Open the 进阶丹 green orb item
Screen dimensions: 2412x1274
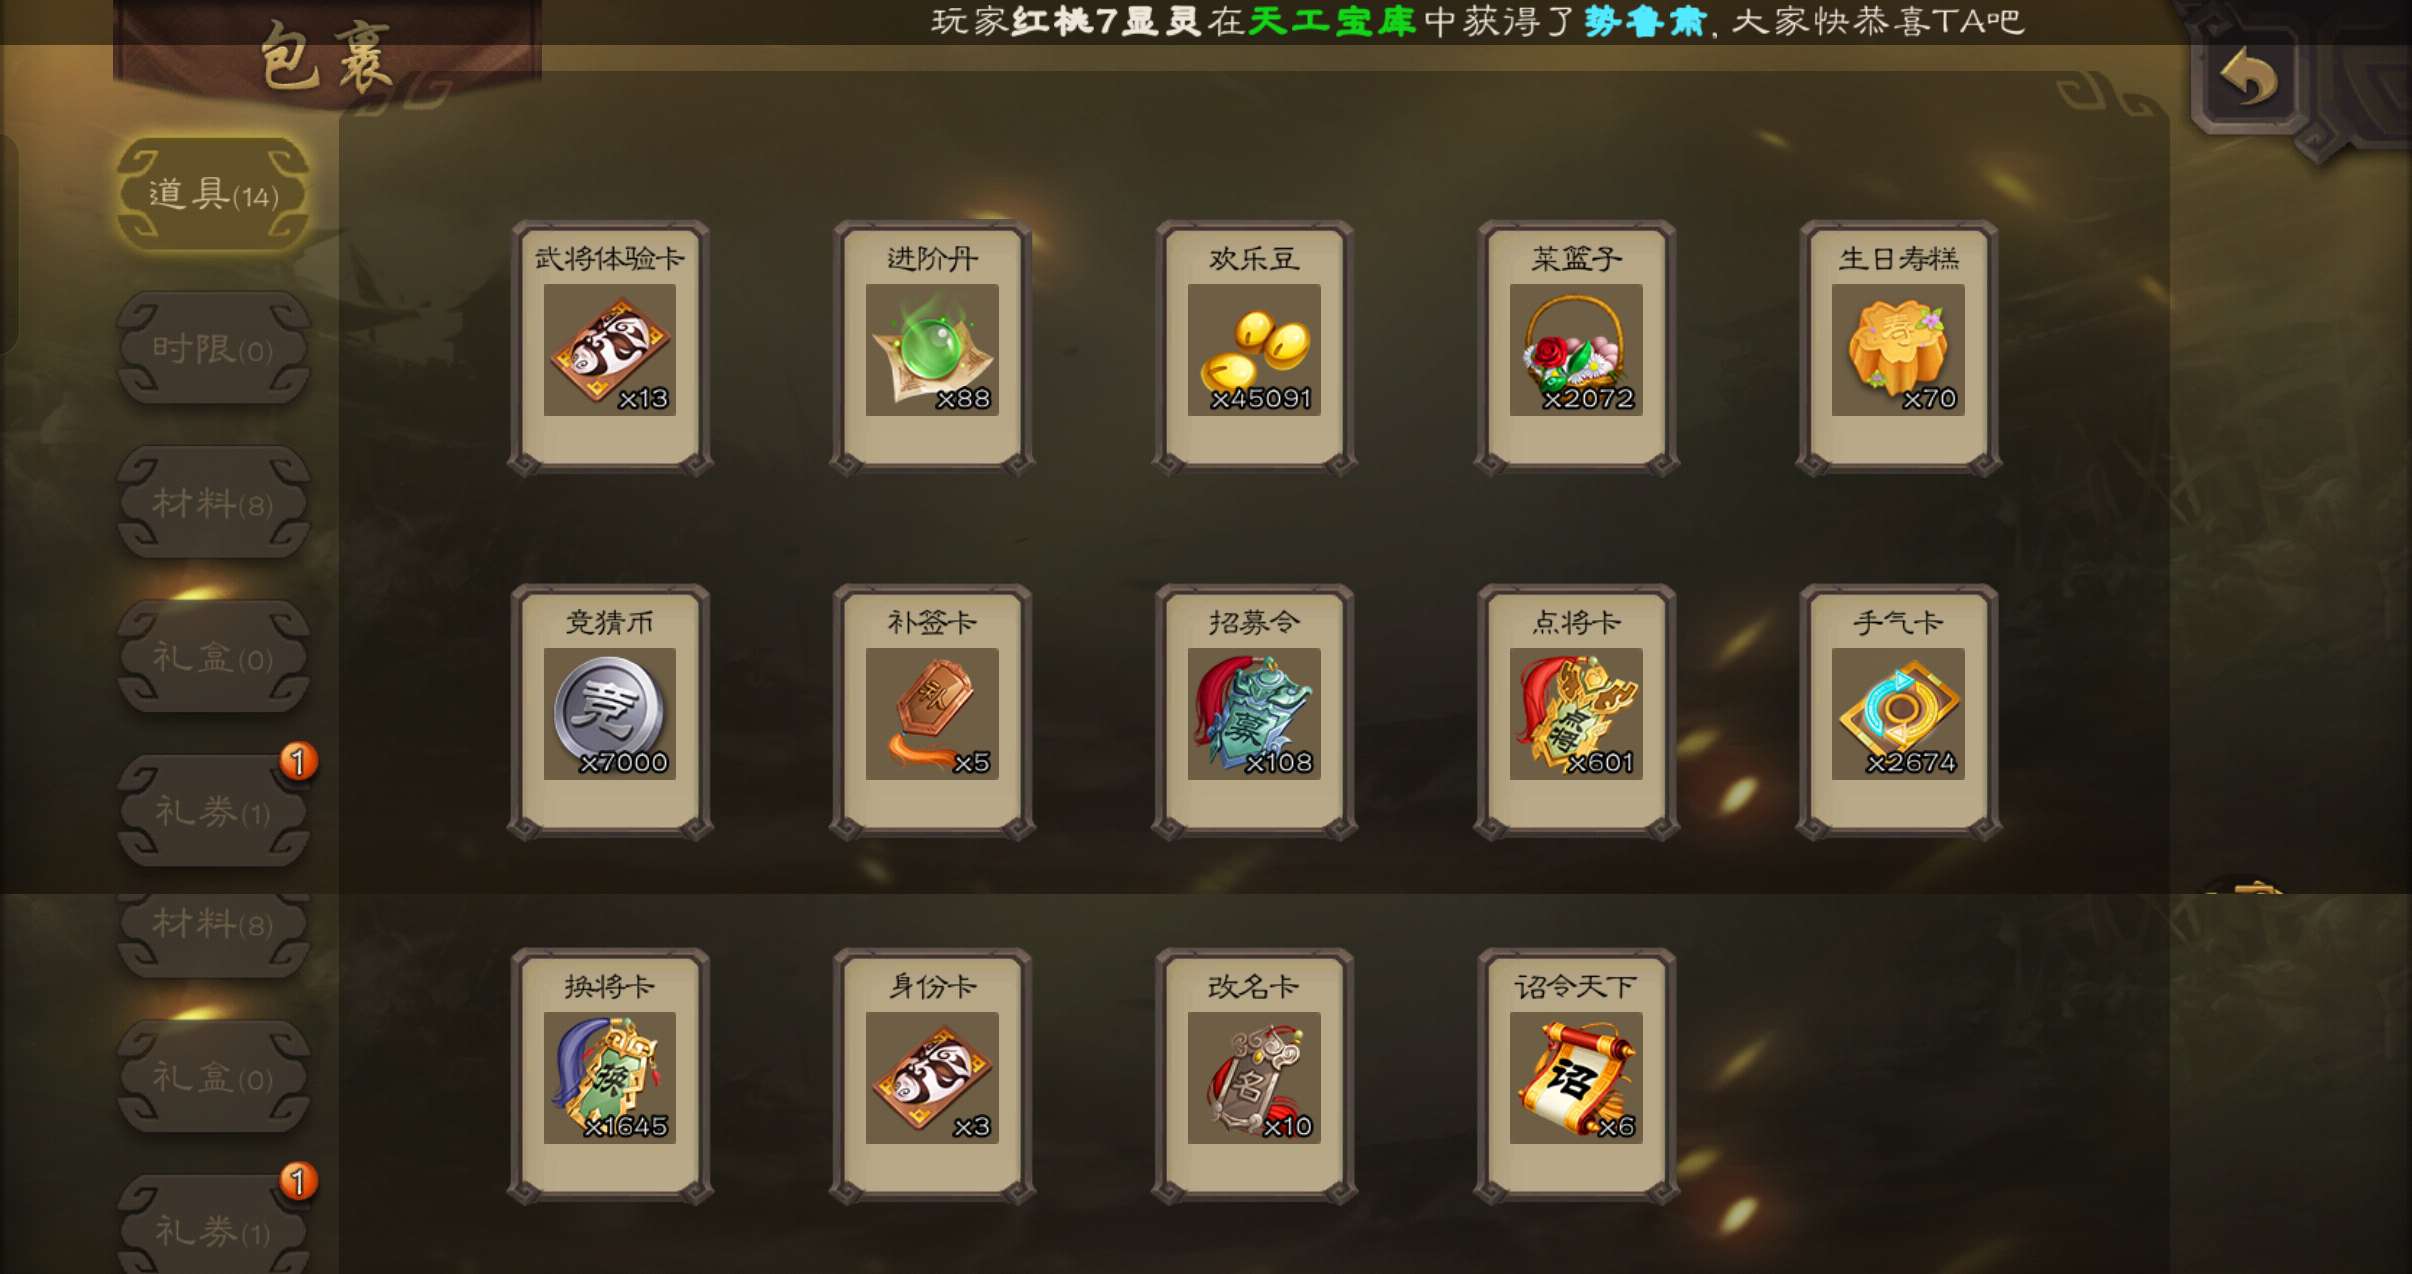pos(932,348)
